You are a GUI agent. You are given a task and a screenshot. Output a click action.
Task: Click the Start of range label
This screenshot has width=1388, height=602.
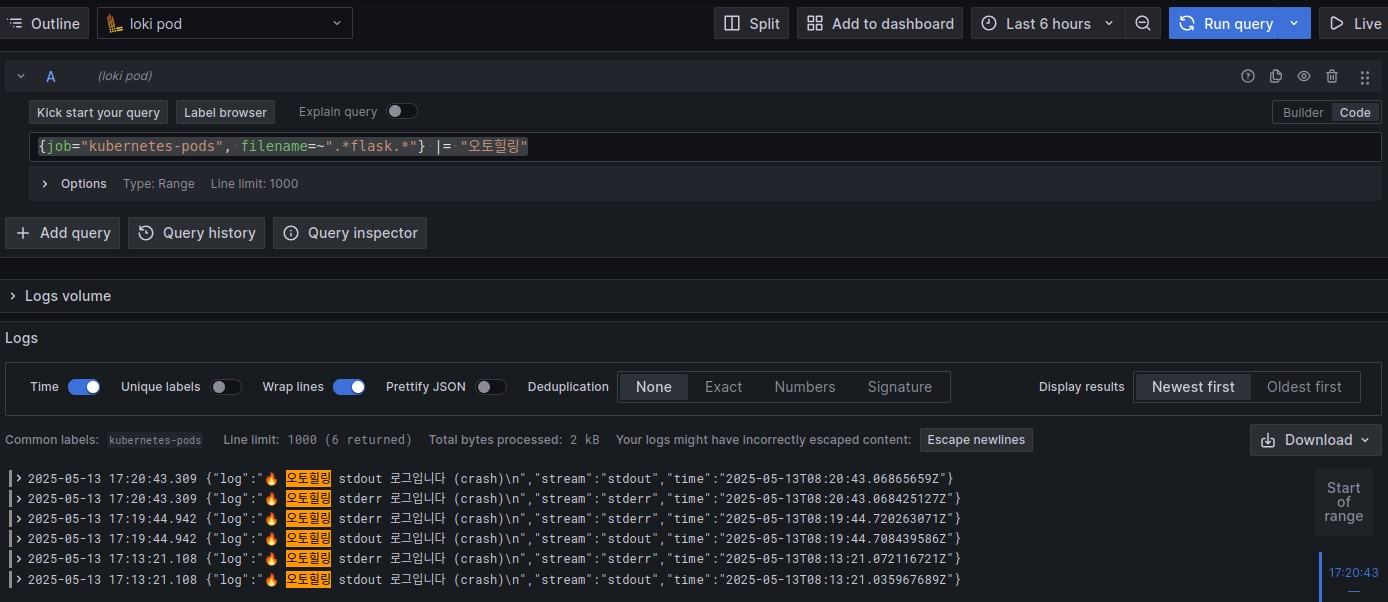coord(1344,502)
